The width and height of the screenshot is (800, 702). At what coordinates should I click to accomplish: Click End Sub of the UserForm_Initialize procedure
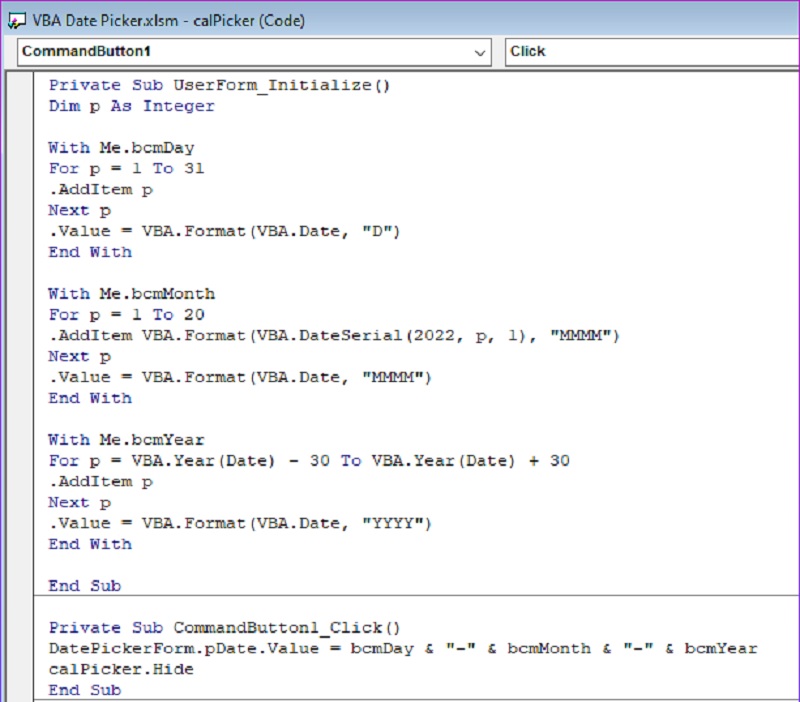[84, 586]
